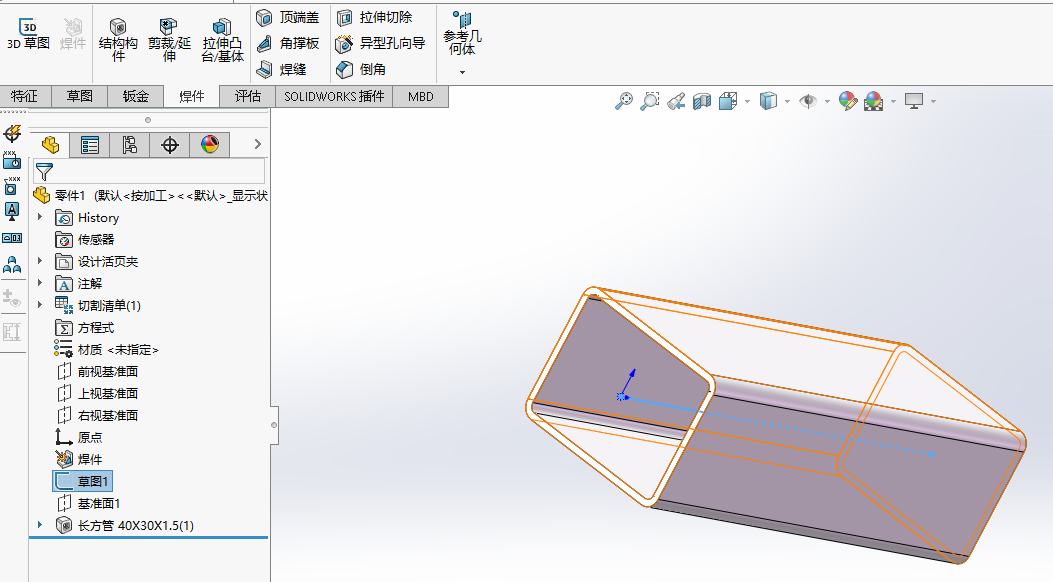
Task: Select the 前视基准面 front plane
Action: pos(97,371)
